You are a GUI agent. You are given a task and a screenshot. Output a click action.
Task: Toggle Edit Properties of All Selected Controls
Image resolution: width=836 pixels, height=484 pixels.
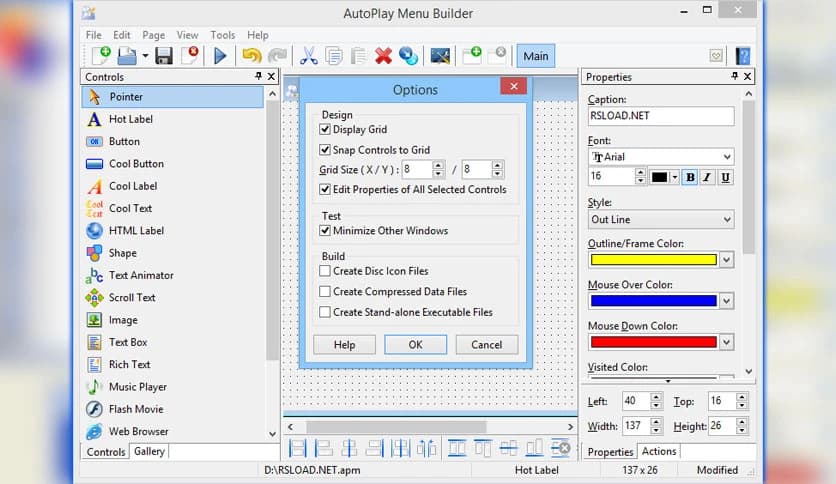(x=325, y=189)
